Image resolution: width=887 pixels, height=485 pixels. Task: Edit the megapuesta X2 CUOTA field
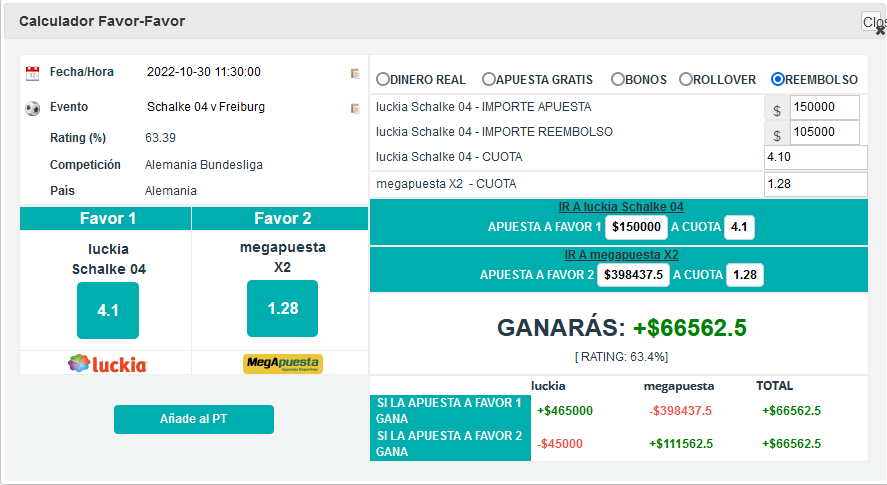click(815, 184)
